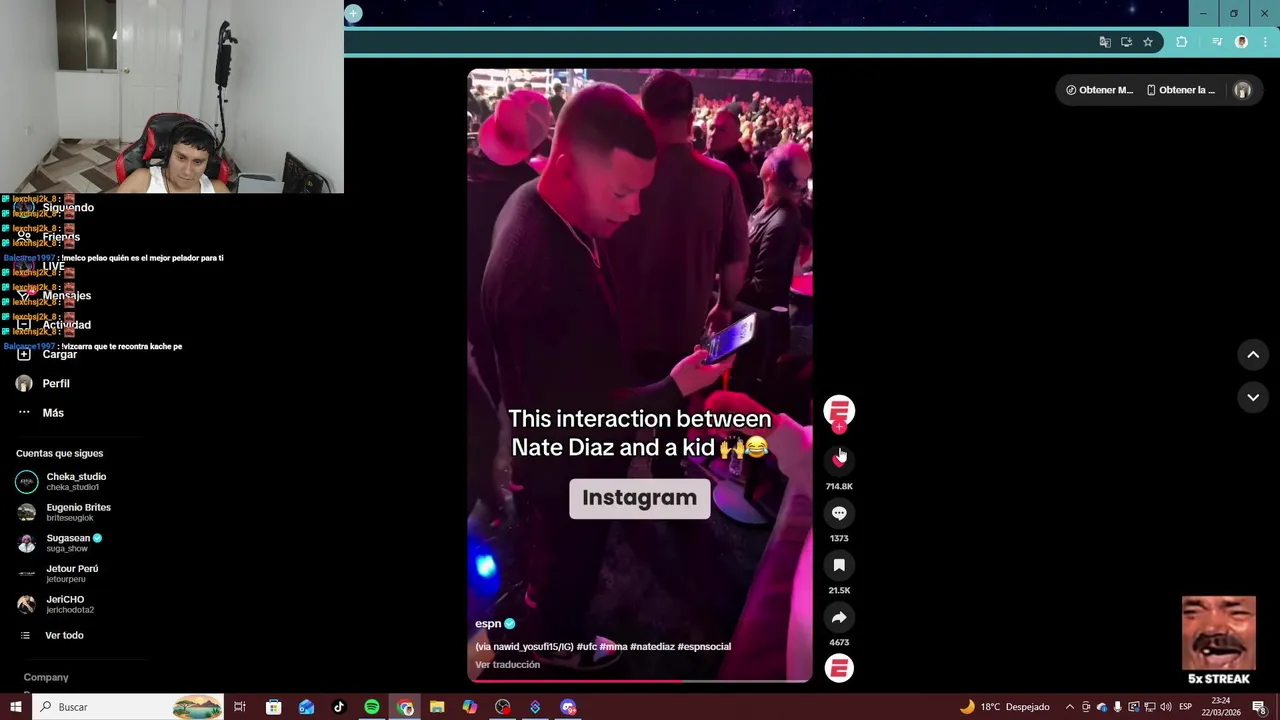
Task: Click the espn username under the video
Action: click(488, 624)
